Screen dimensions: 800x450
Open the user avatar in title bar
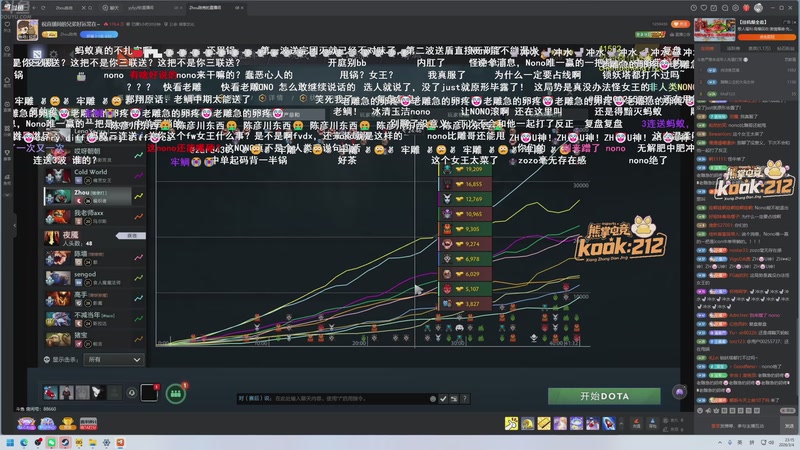(x=759, y=8)
